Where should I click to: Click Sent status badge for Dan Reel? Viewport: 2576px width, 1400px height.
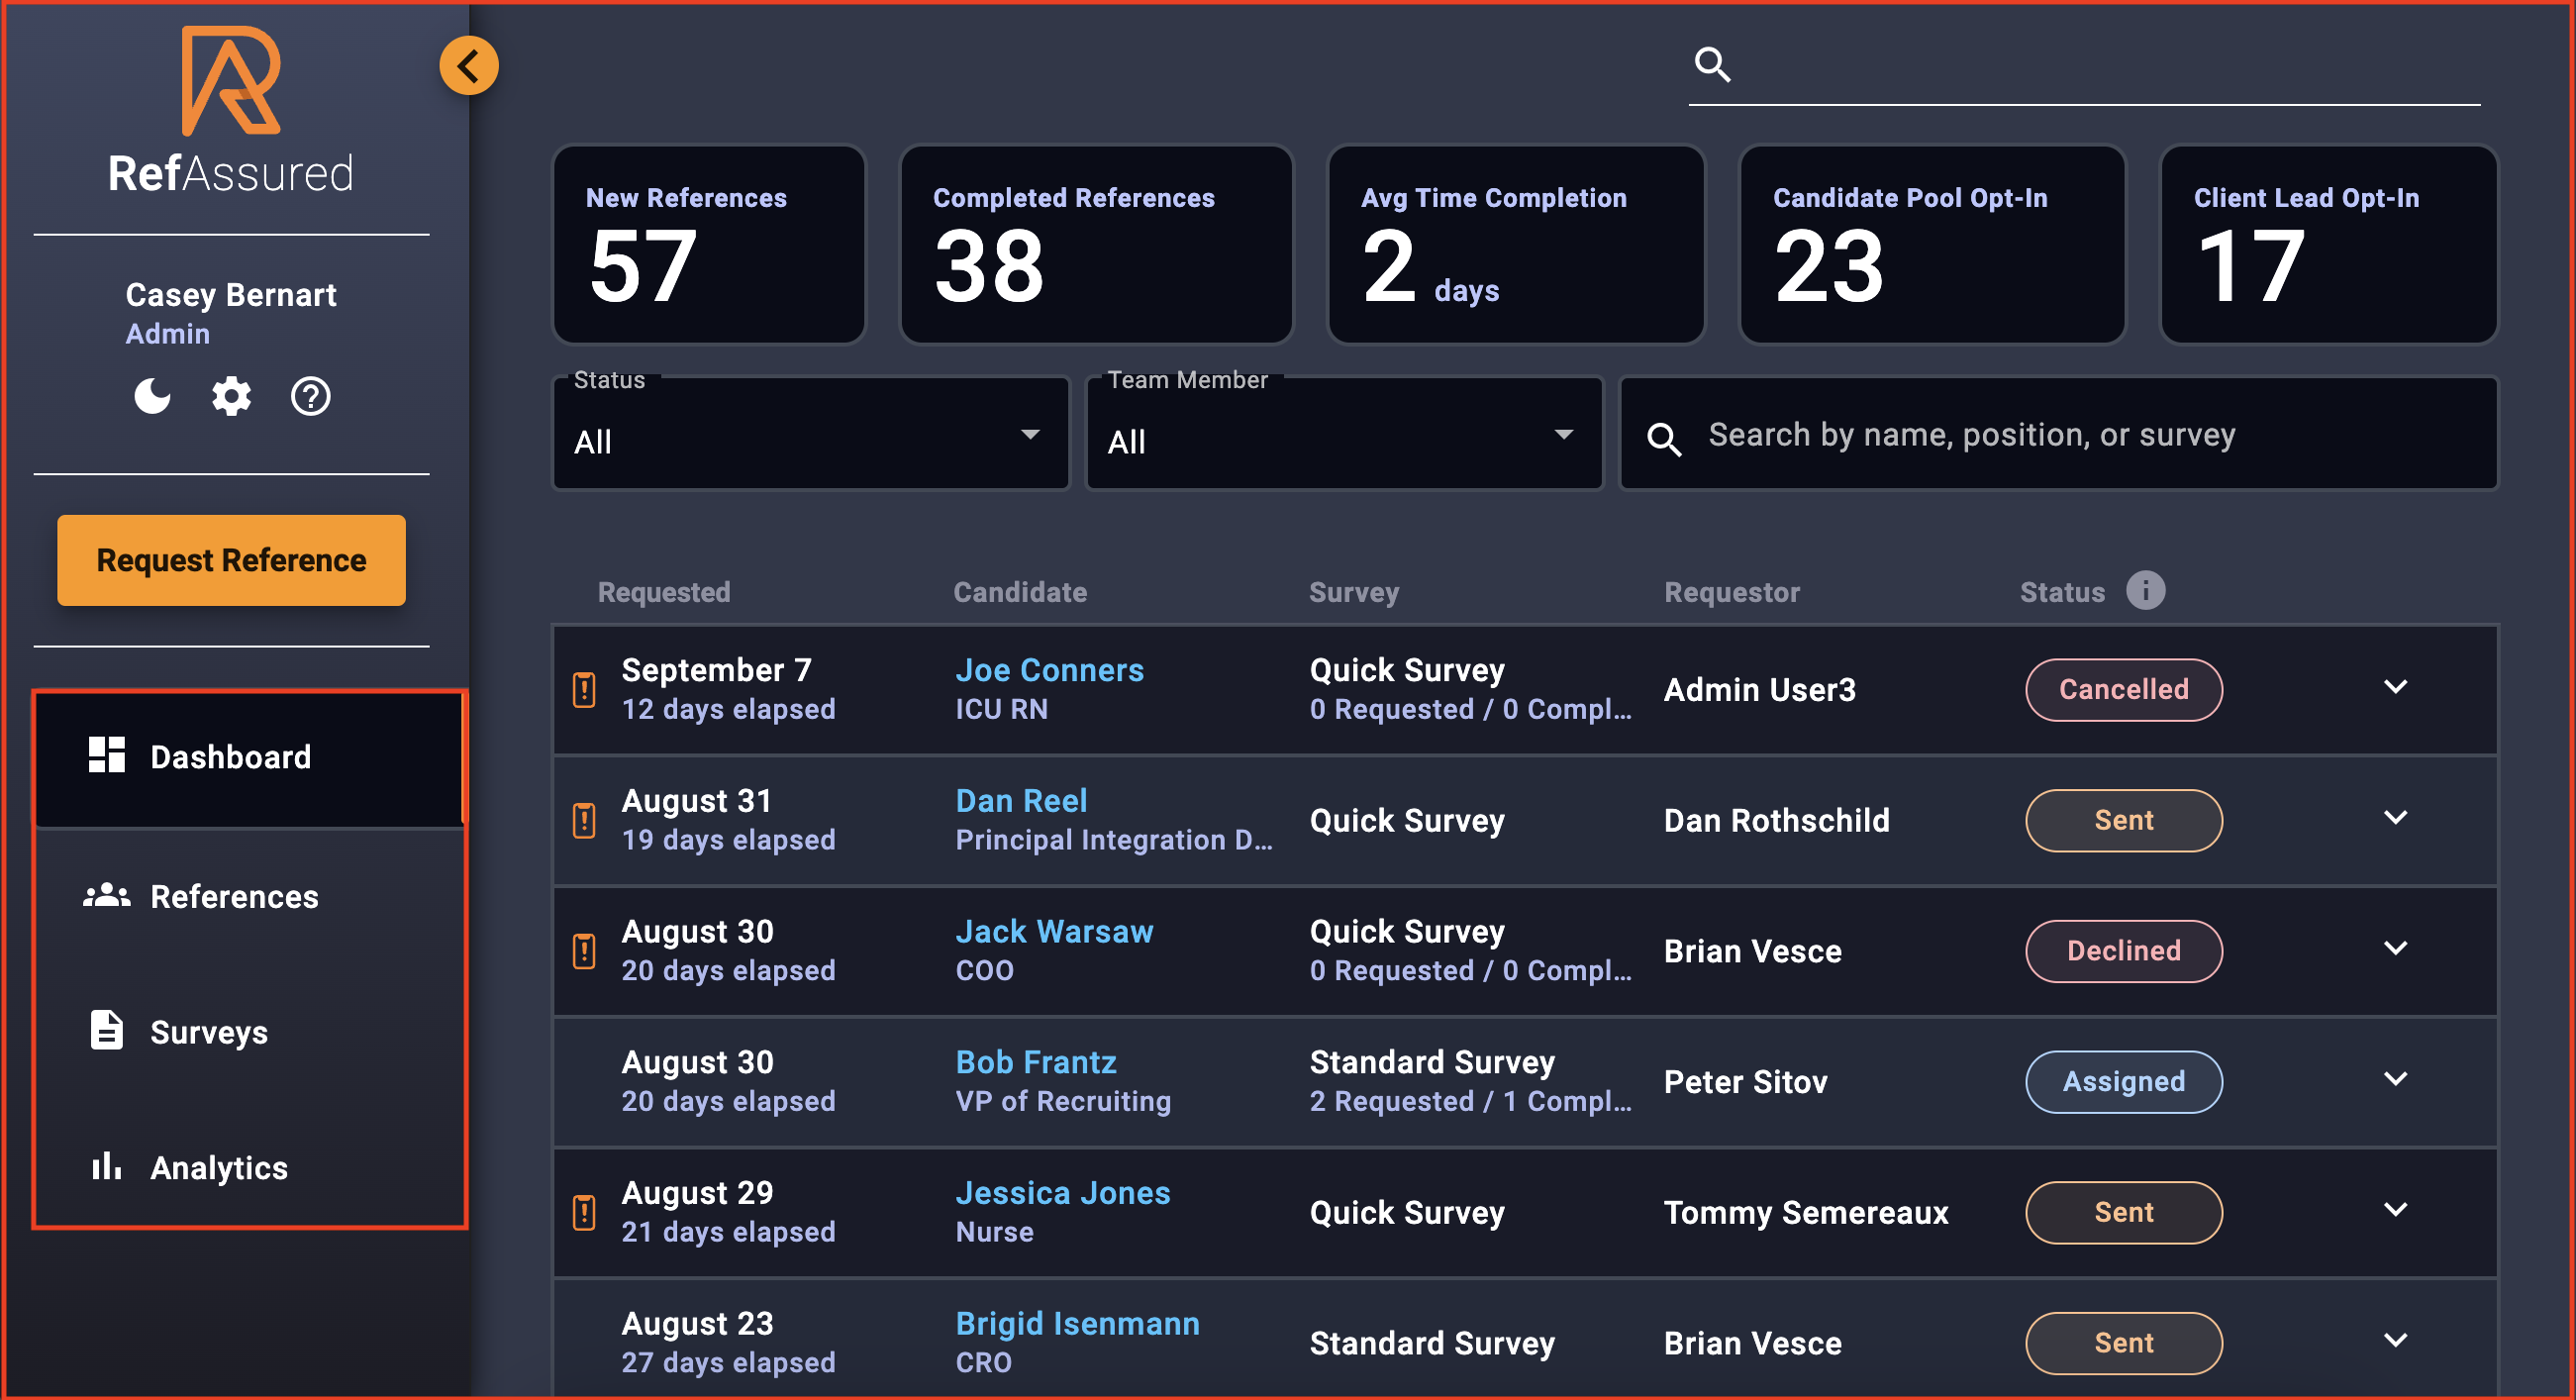tap(2124, 821)
